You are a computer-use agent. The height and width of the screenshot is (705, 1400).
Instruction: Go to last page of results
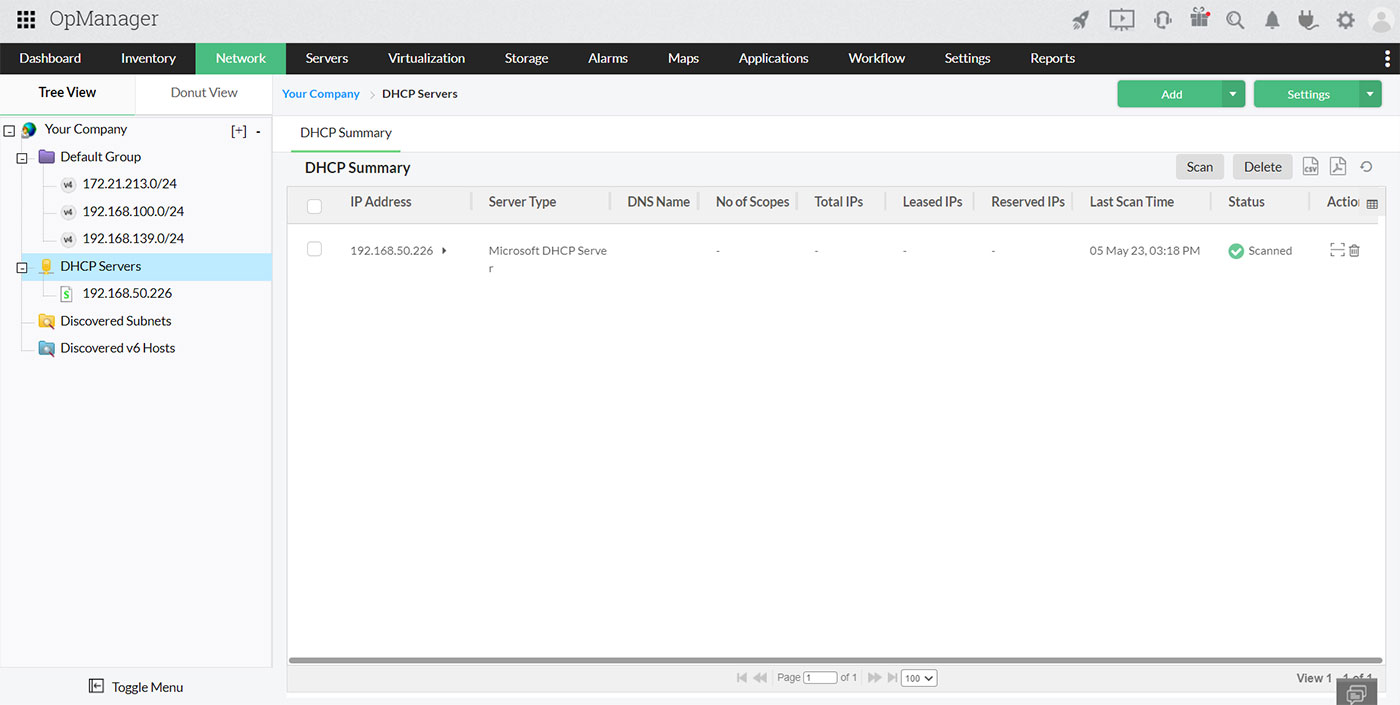pos(892,678)
